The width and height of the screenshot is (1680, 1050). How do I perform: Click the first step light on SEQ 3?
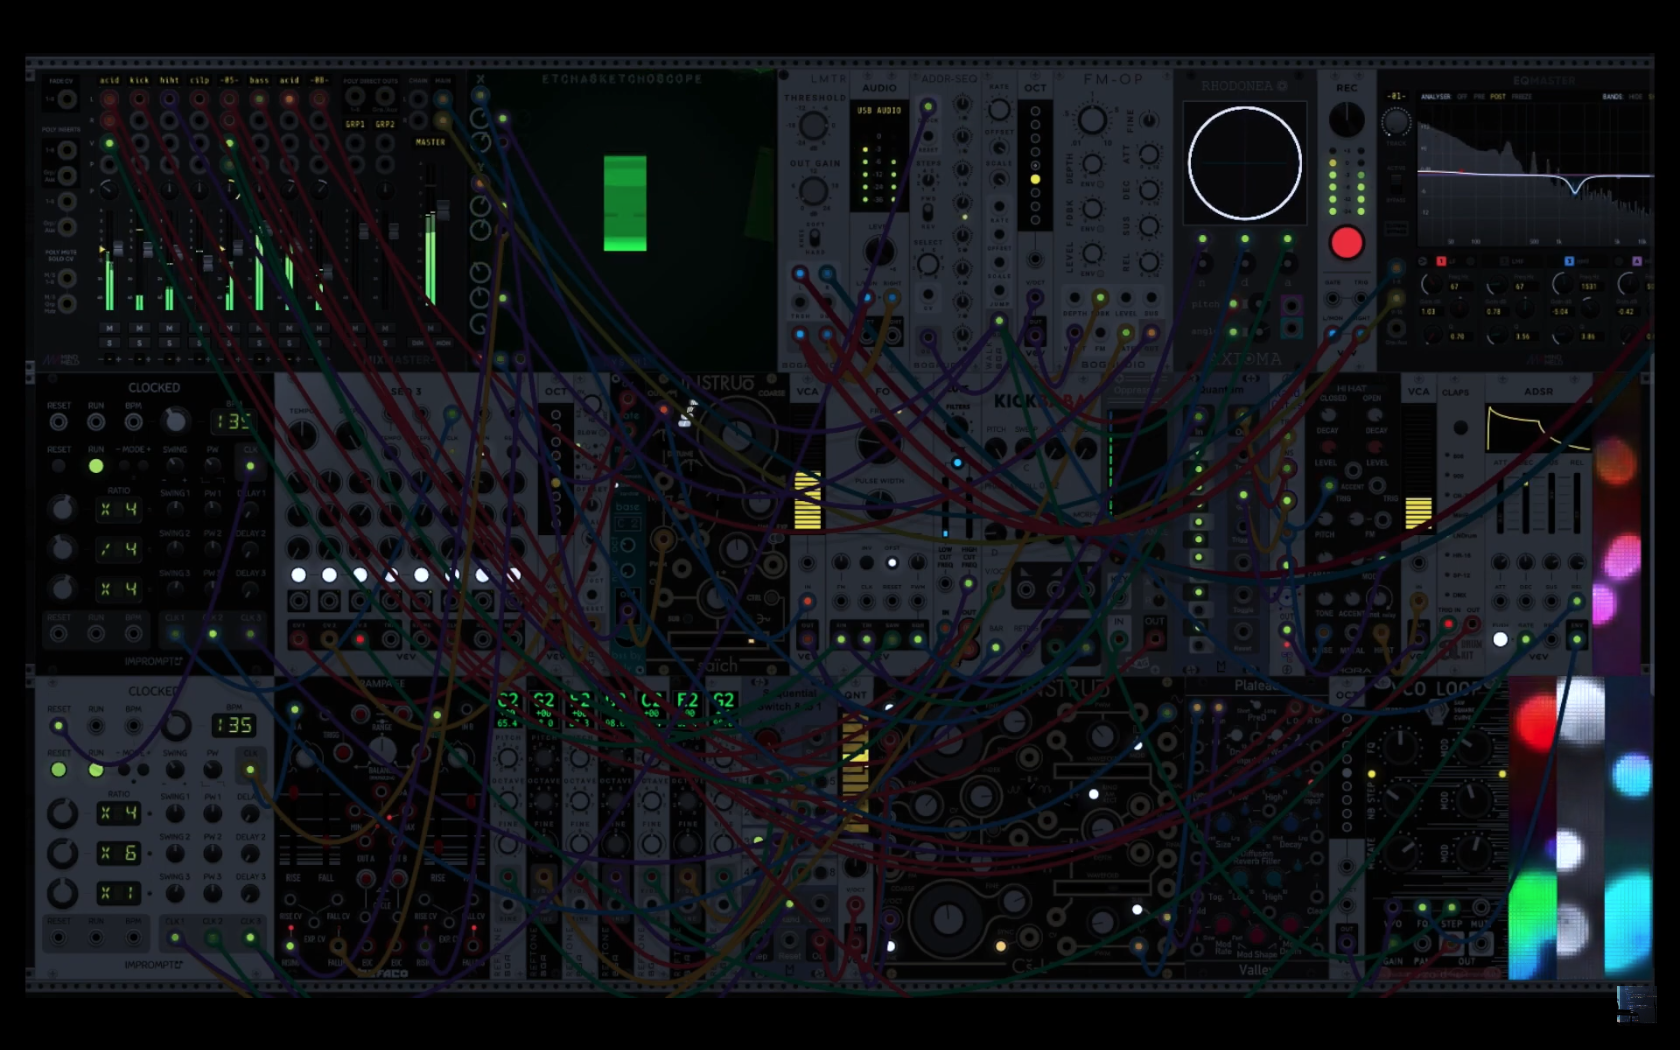(x=298, y=575)
